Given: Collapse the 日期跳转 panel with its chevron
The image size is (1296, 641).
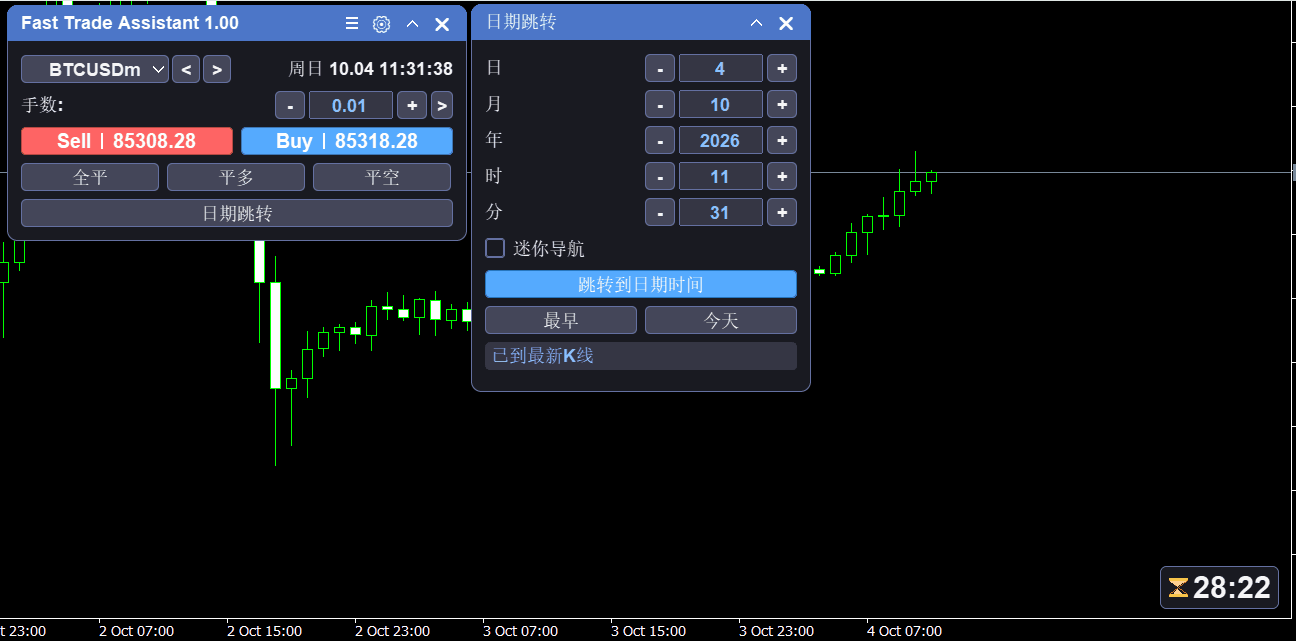Looking at the screenshot, I should click(756, 23).
